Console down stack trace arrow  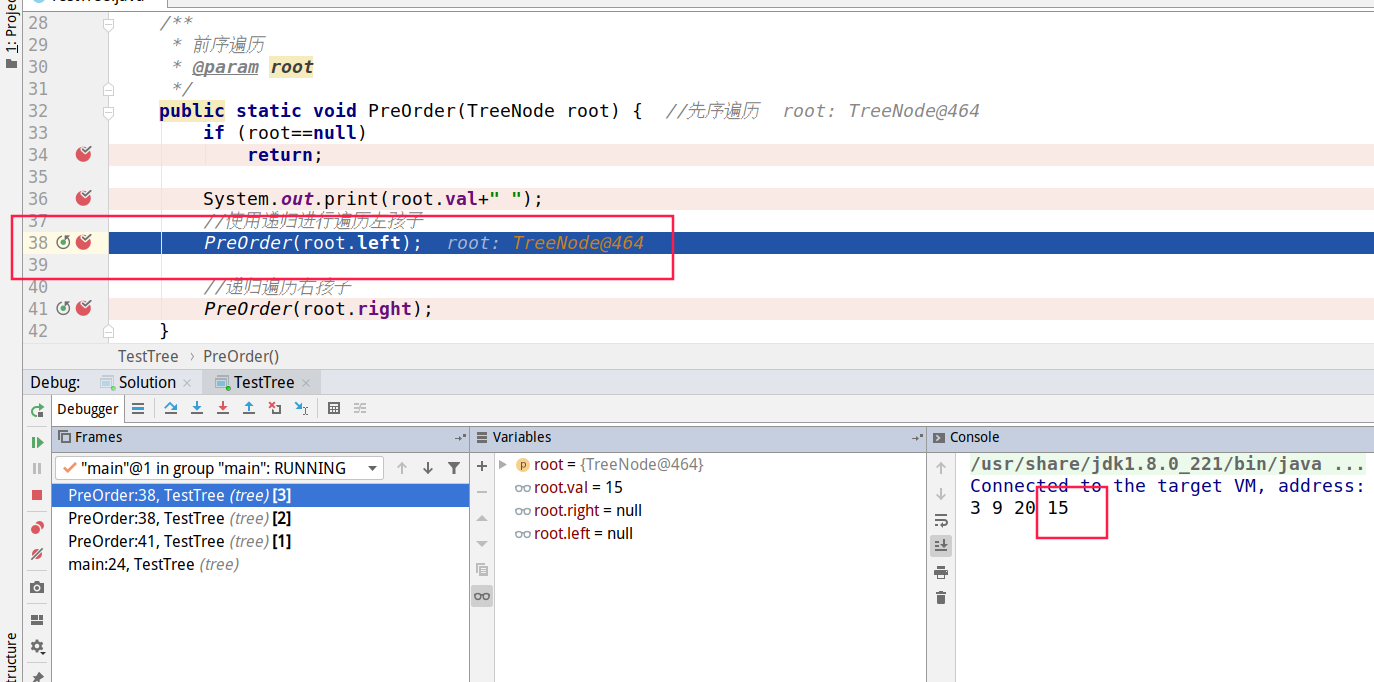click(941, 494)
